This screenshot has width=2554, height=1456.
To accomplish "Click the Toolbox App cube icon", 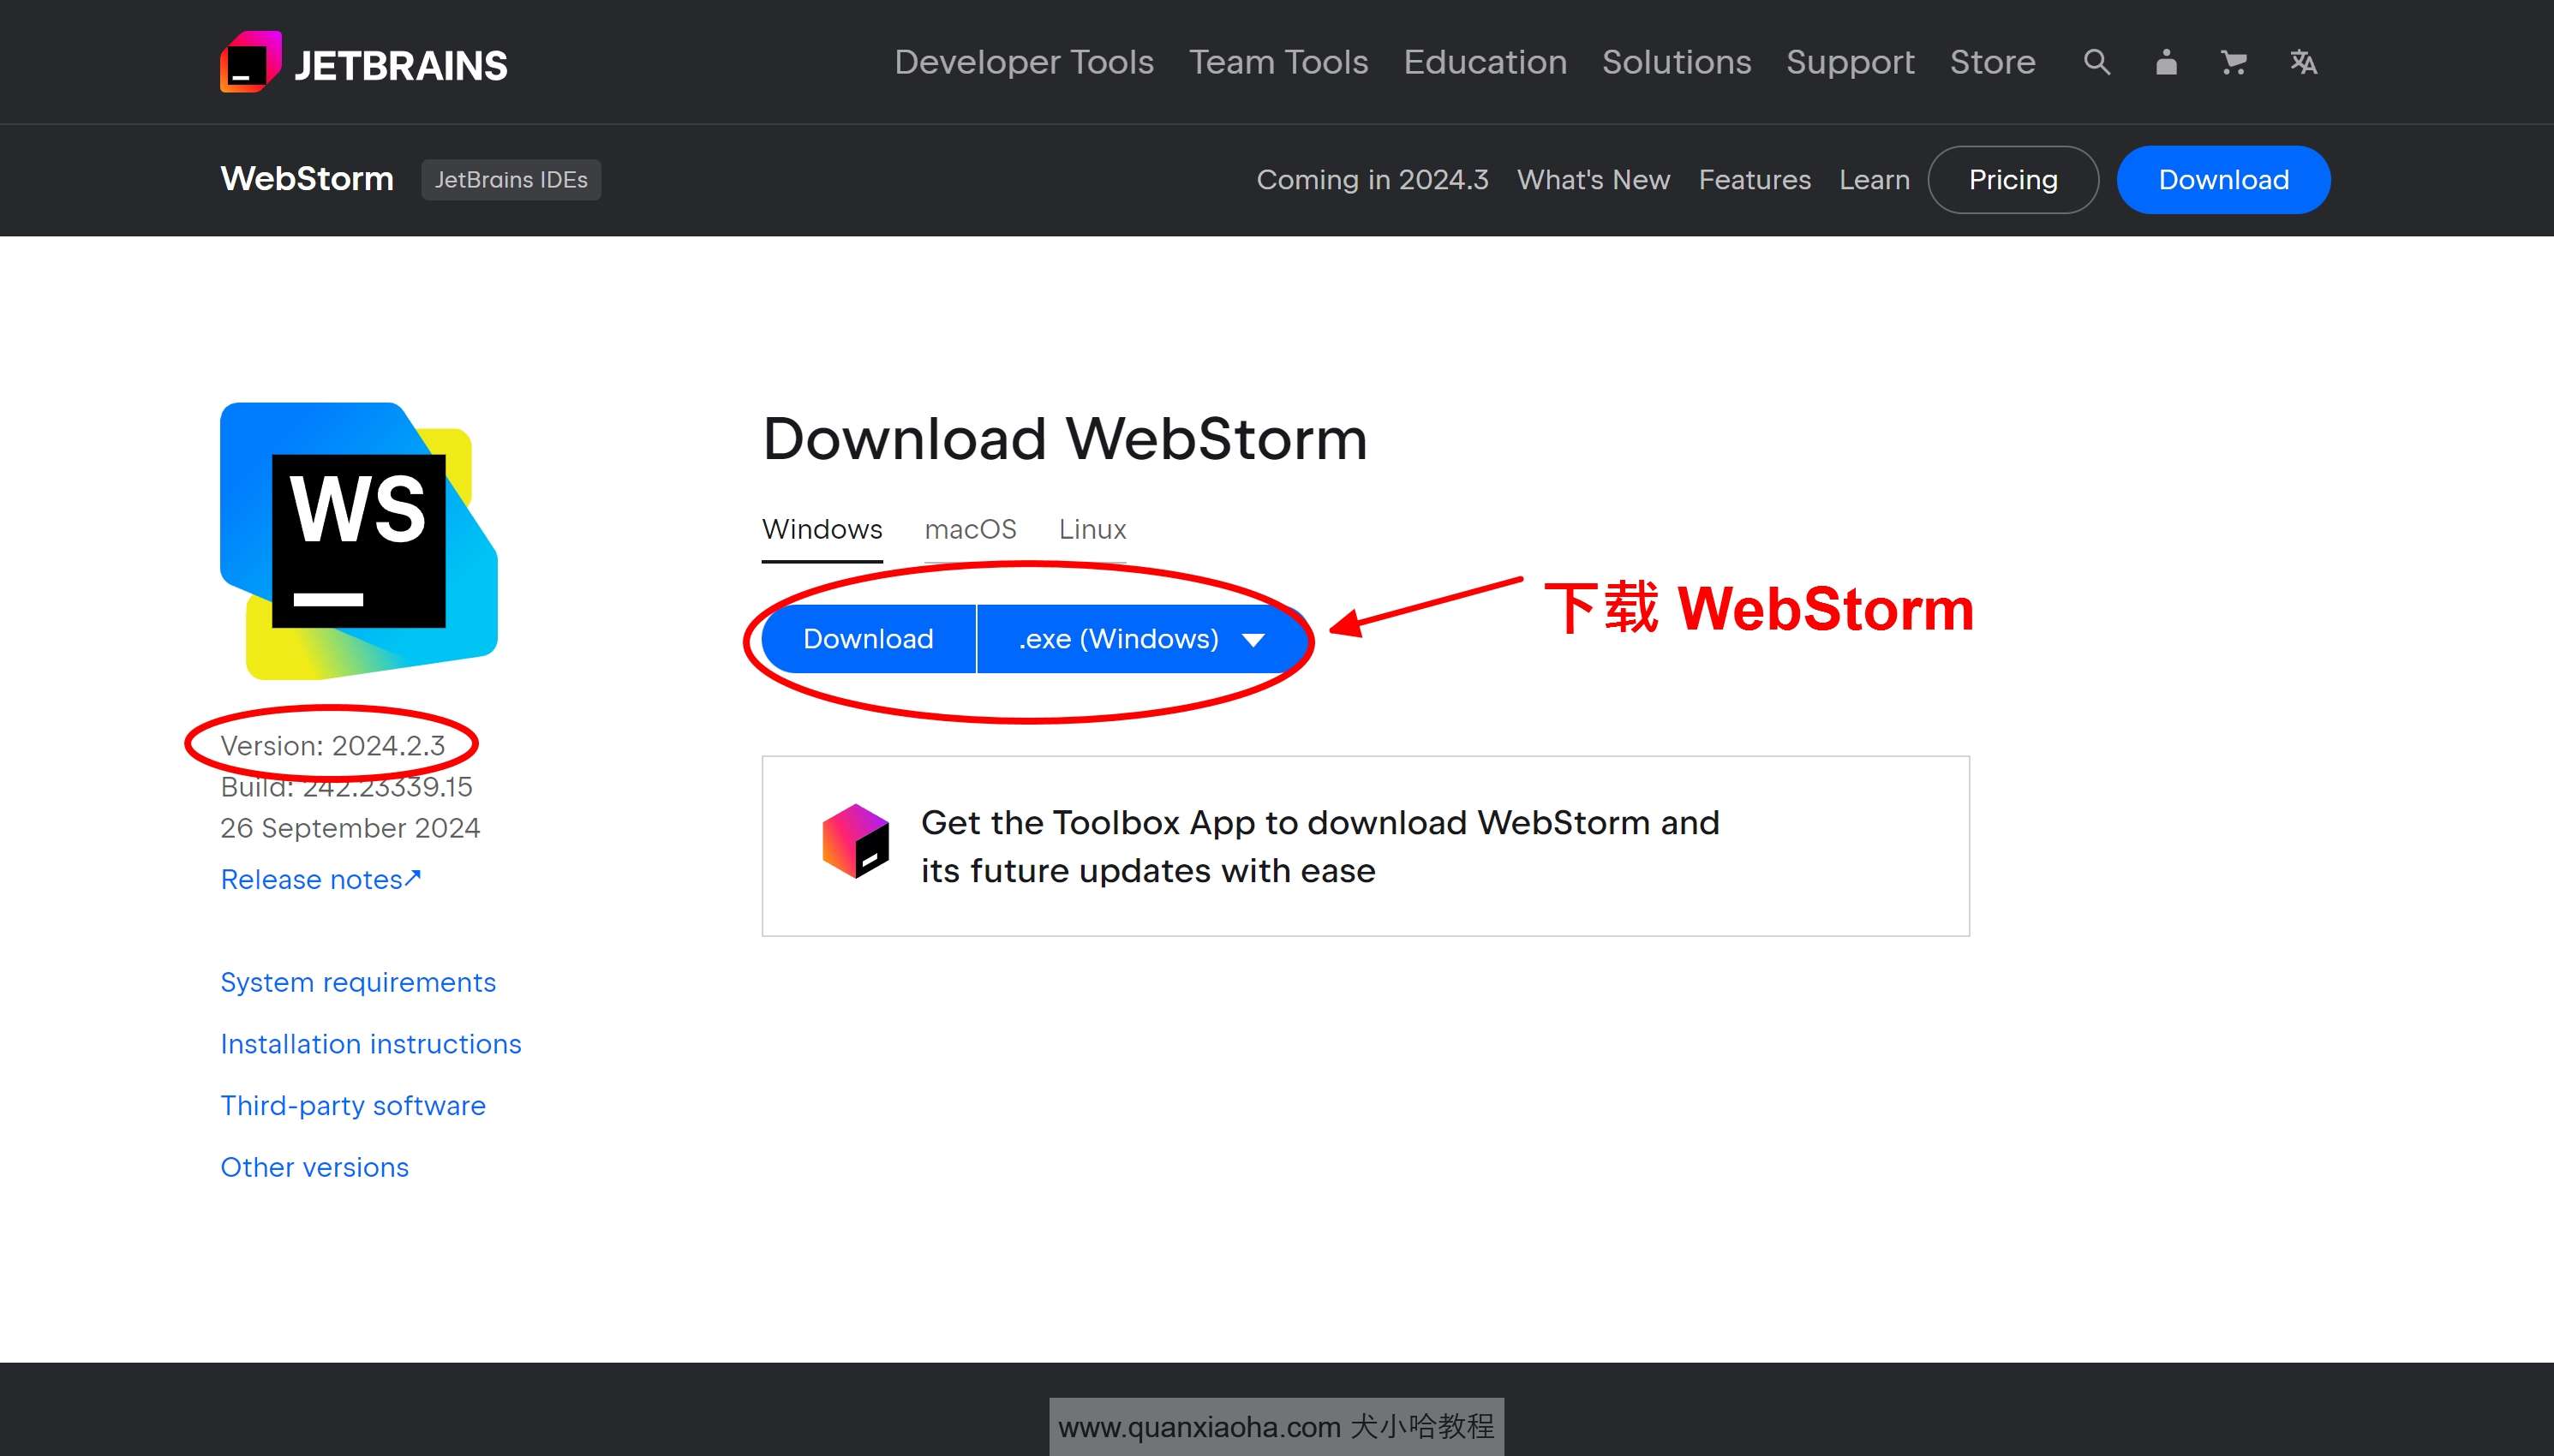I will 856,842.
